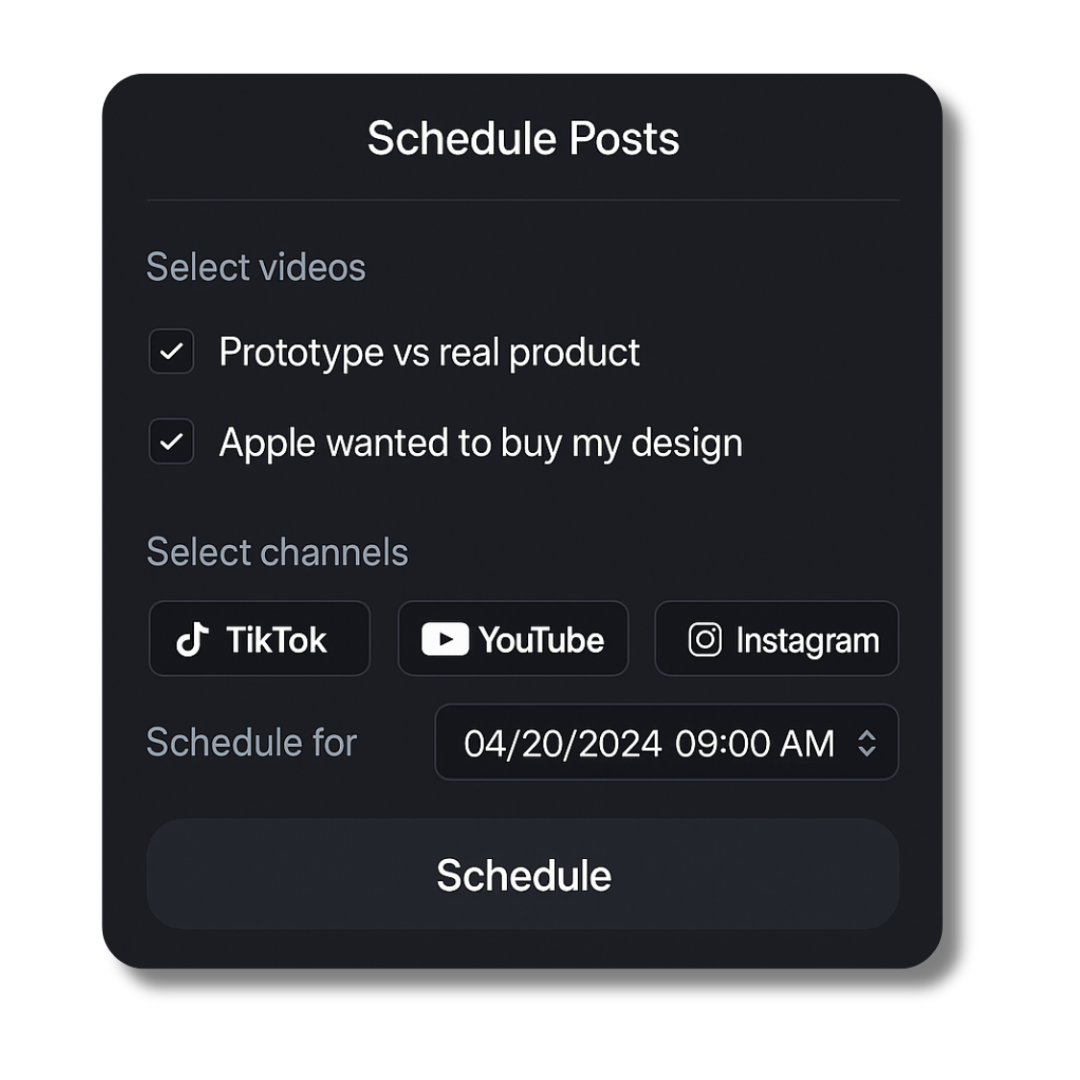Click the "Apple wanted to buy my design" label
The height and width of the screenshot is (1080, 1080).
tap(480, 443)
